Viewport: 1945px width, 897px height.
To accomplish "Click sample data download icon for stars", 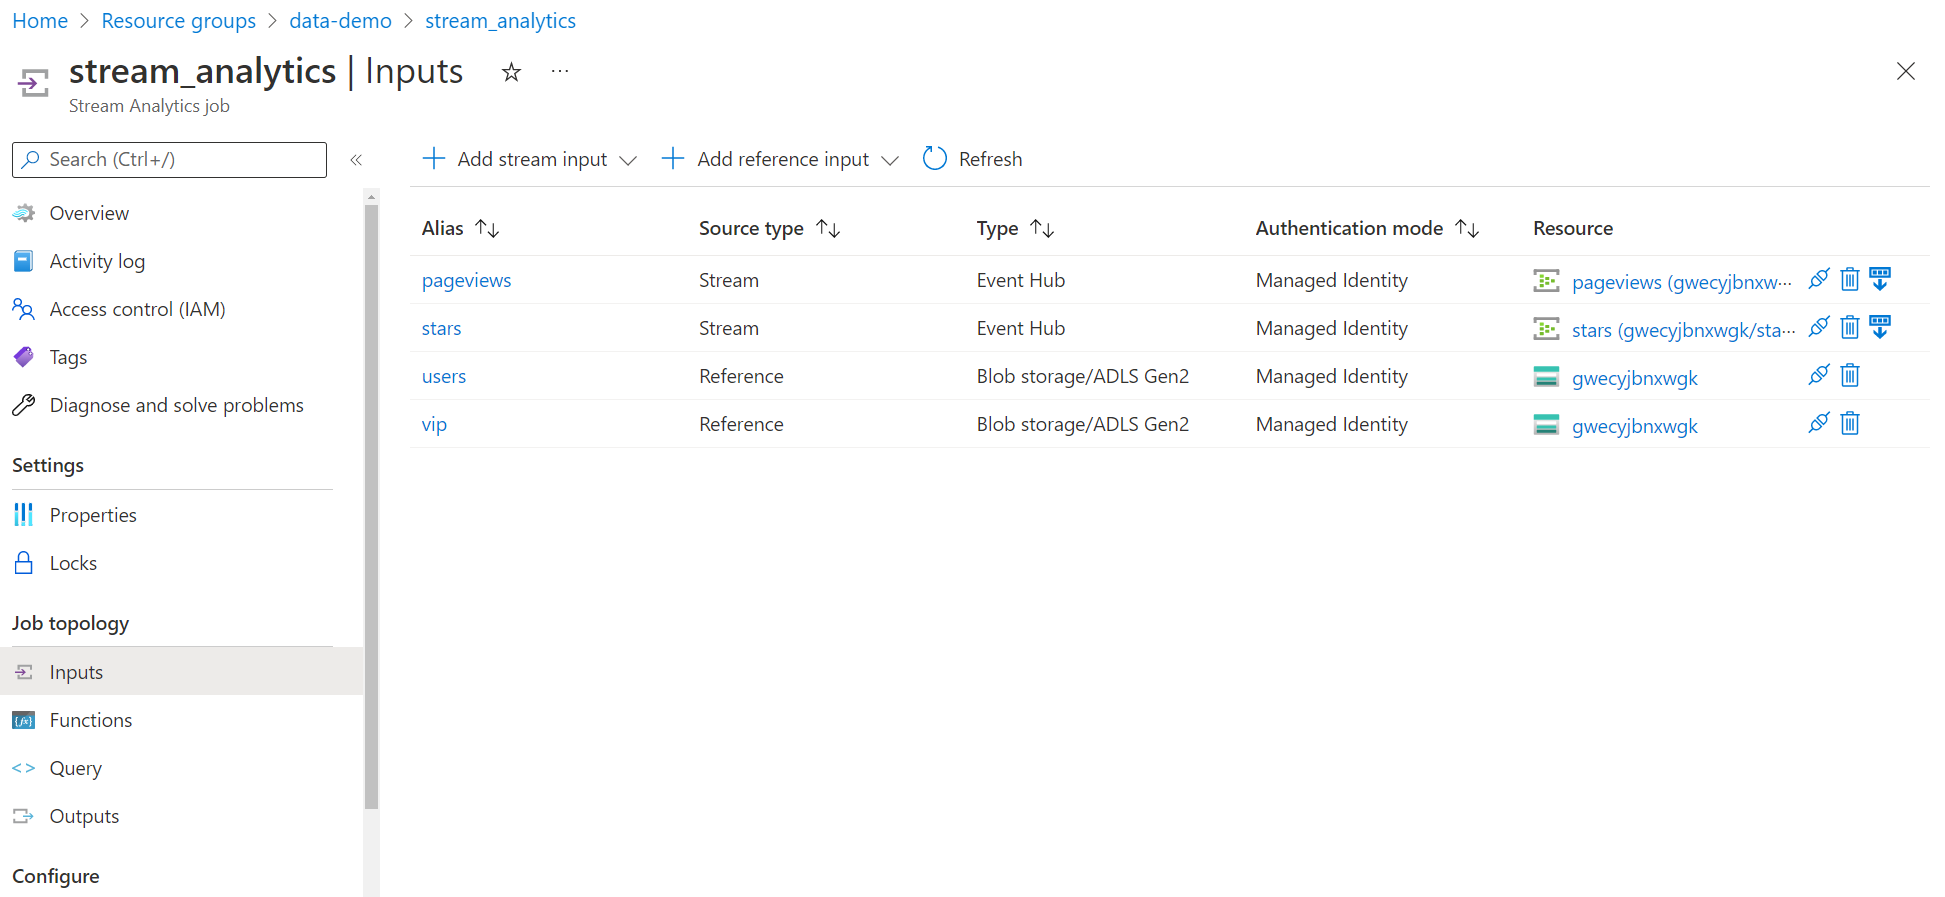I will click(1880, 327).
